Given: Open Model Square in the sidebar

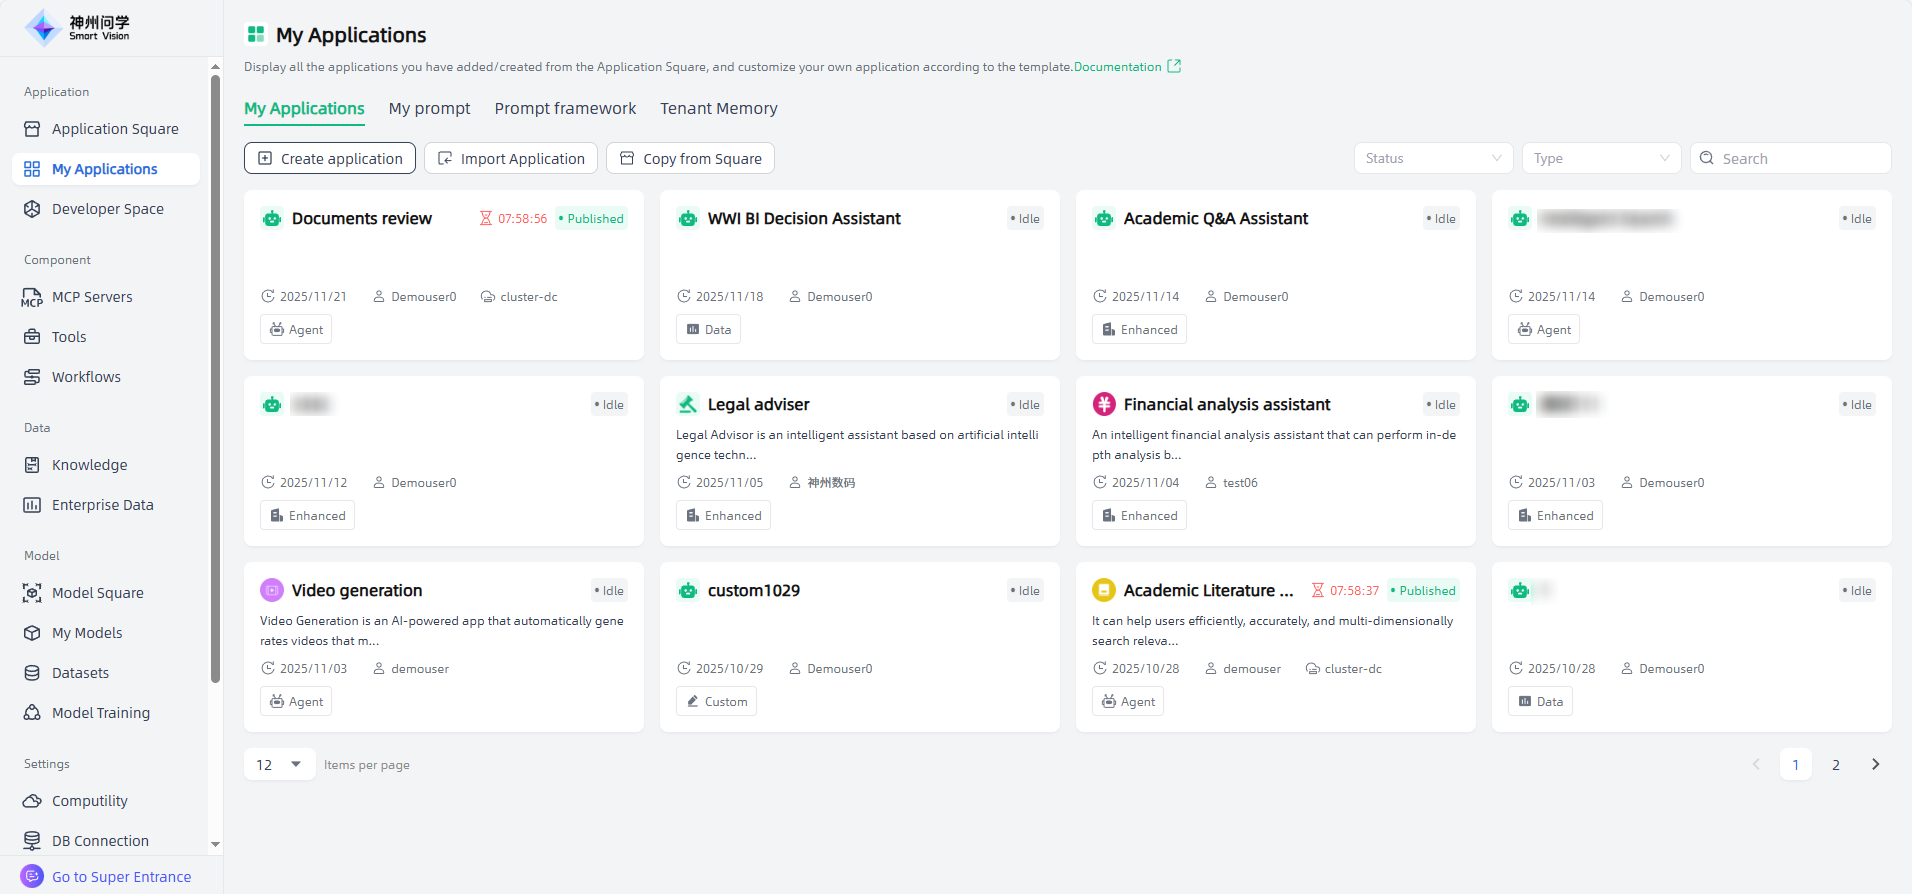Looking at the screenshot, I should (x=97, y=593).
